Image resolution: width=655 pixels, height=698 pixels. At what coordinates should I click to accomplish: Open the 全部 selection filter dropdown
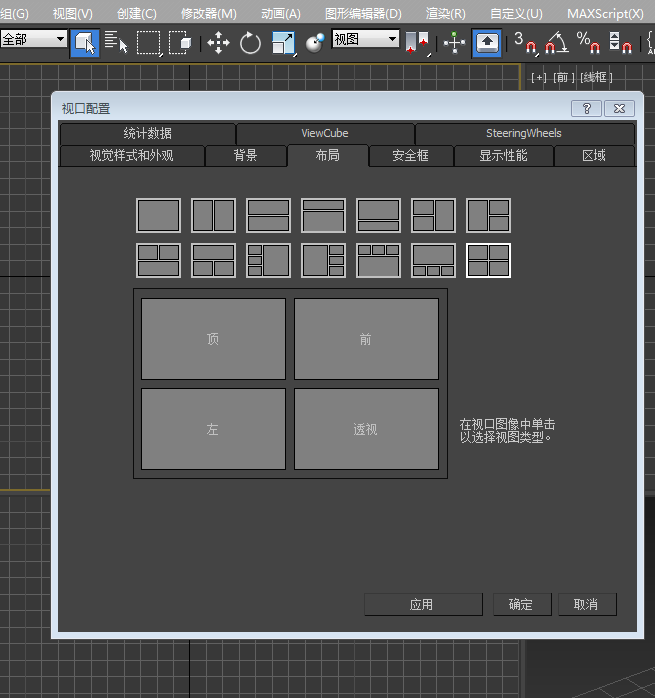(x=34, y=39)
